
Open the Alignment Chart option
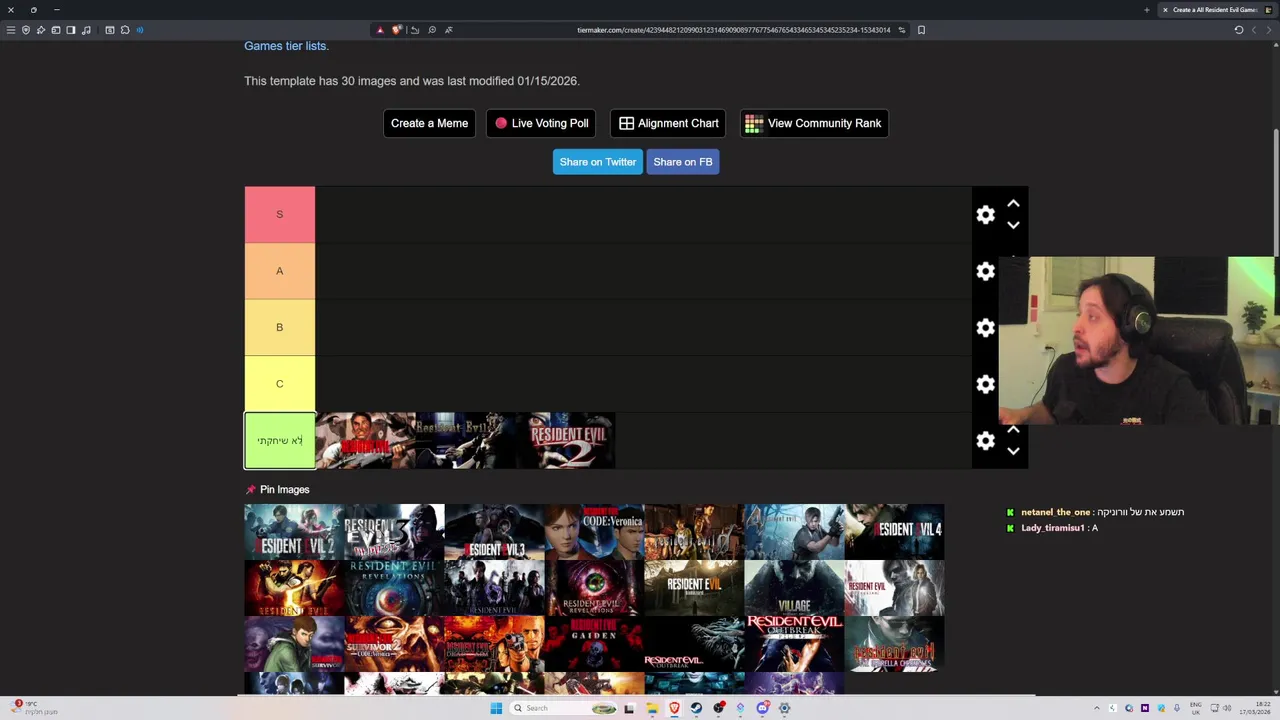(x=668, y=123)
